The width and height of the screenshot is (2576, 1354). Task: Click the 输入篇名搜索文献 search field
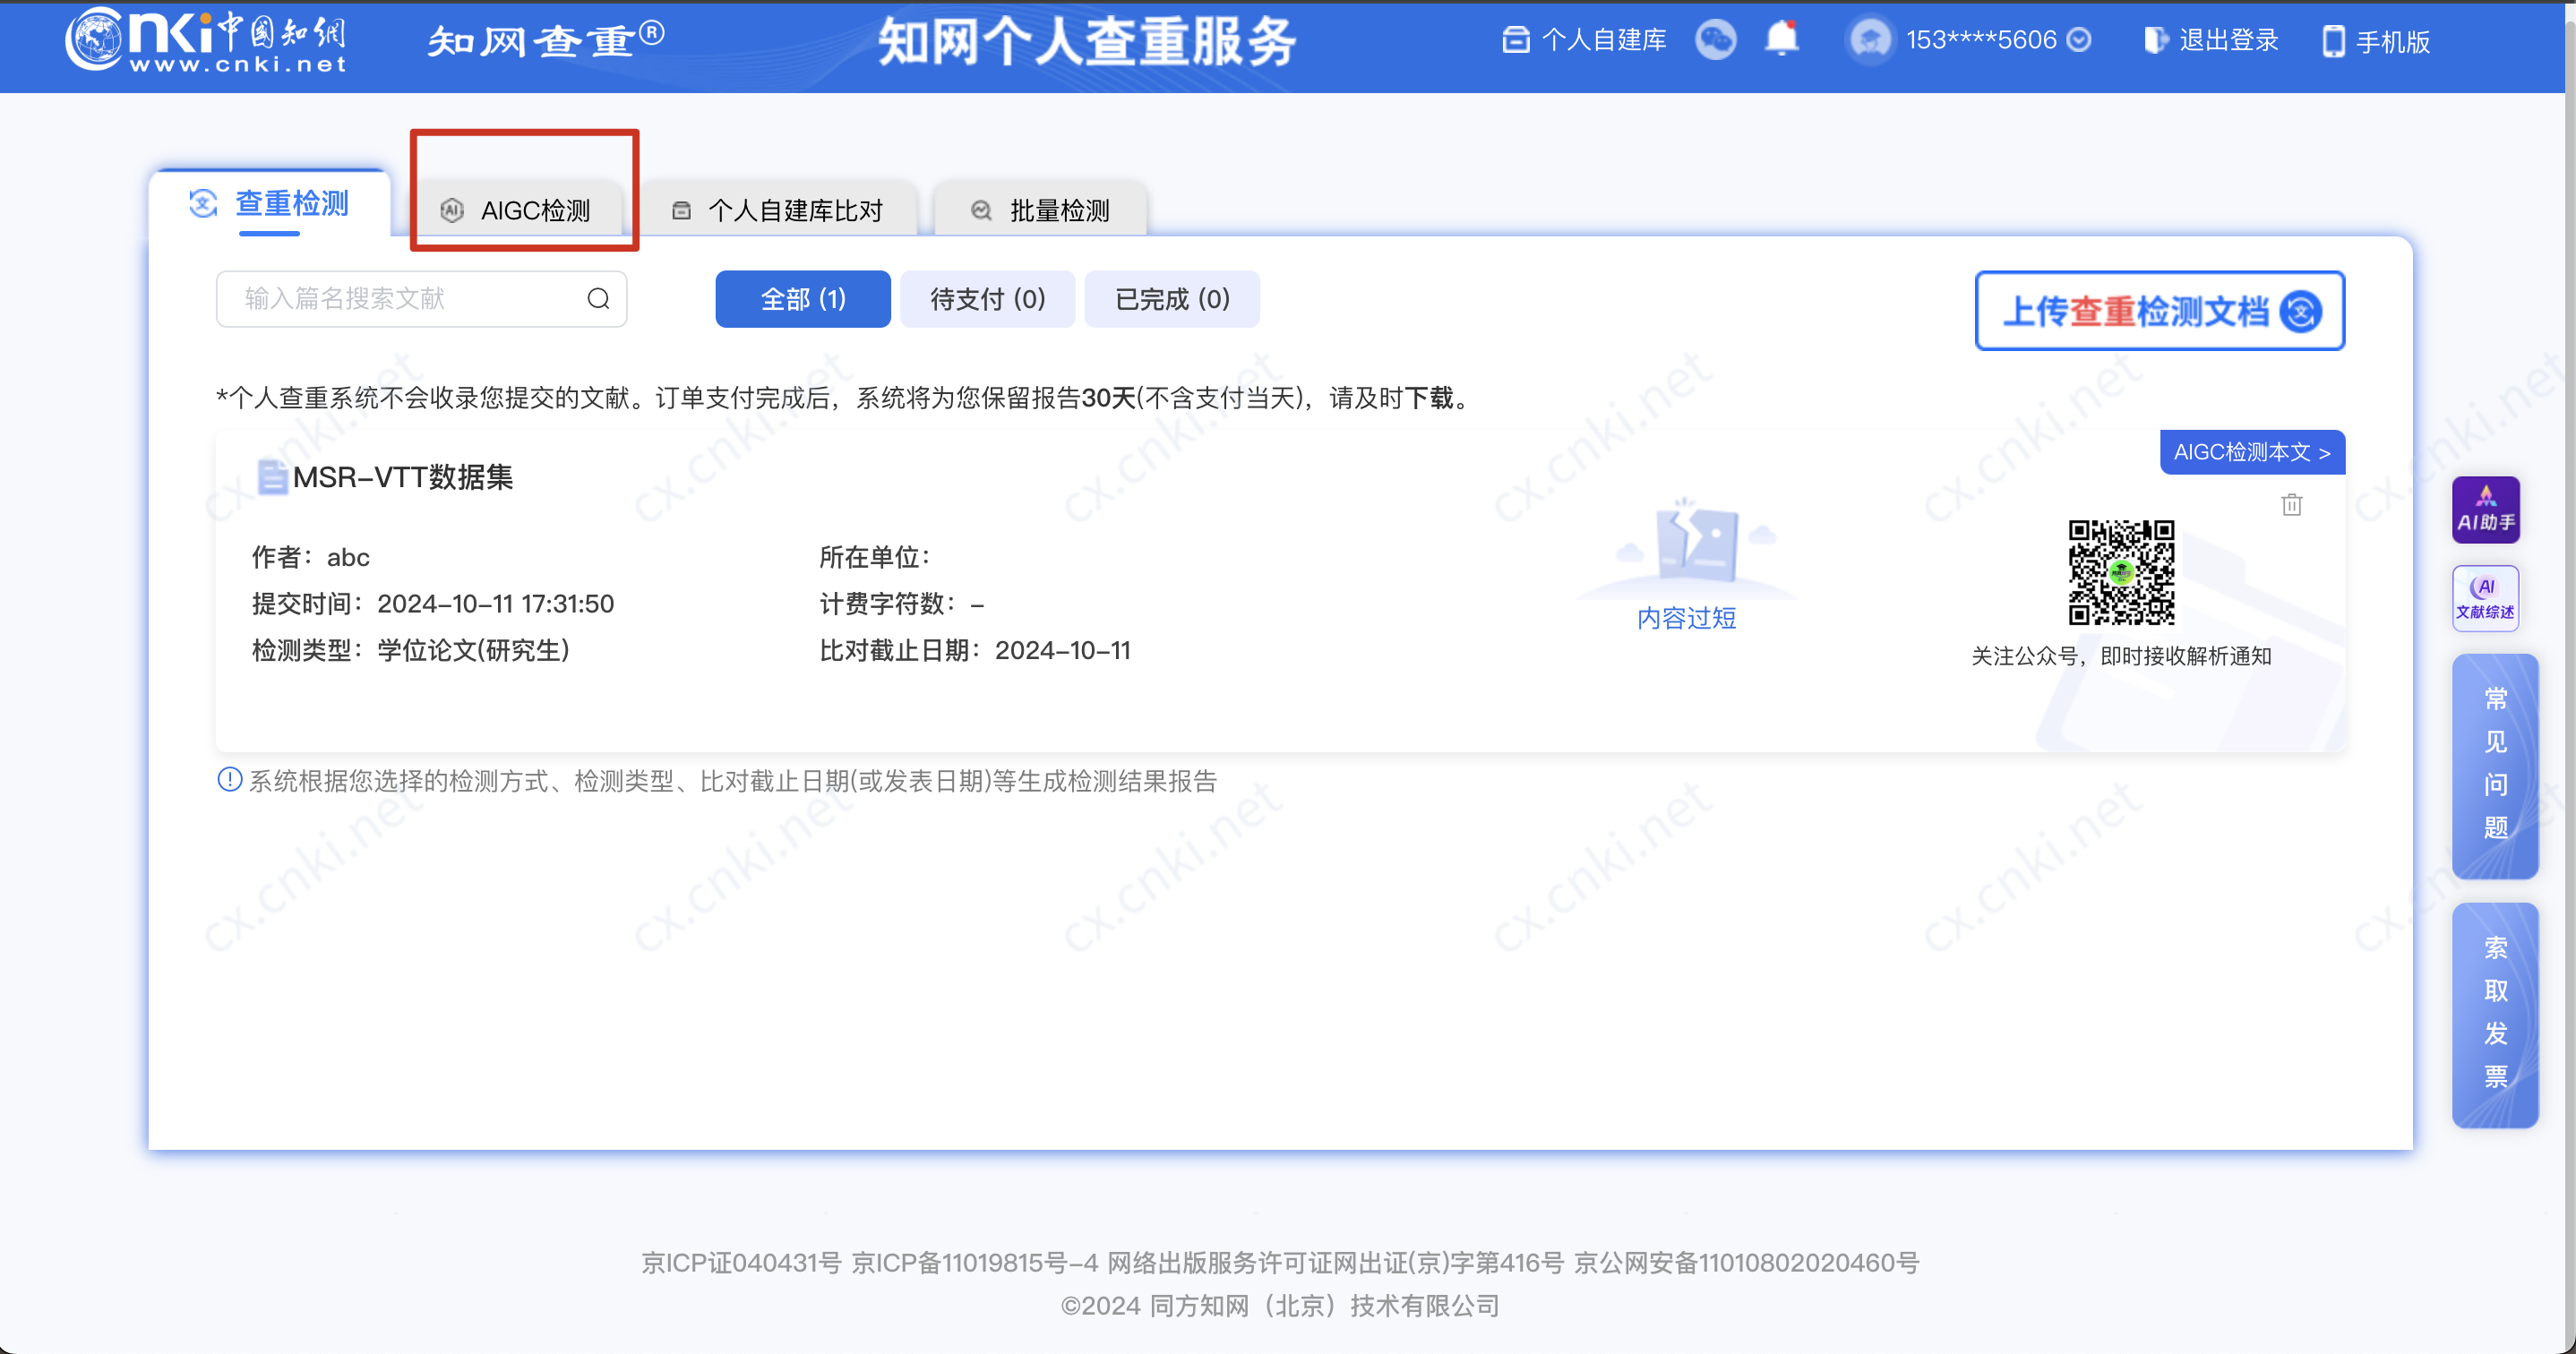click(x=400, y=299)
